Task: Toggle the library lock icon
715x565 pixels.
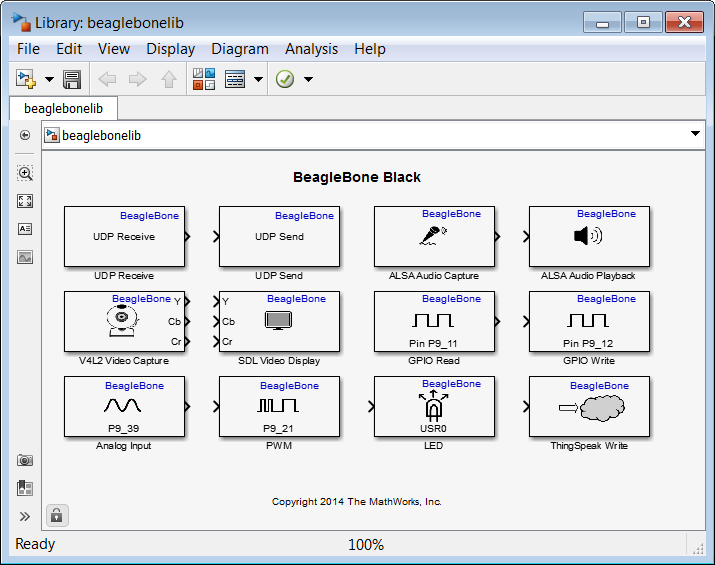Action: tap(57, 516)
